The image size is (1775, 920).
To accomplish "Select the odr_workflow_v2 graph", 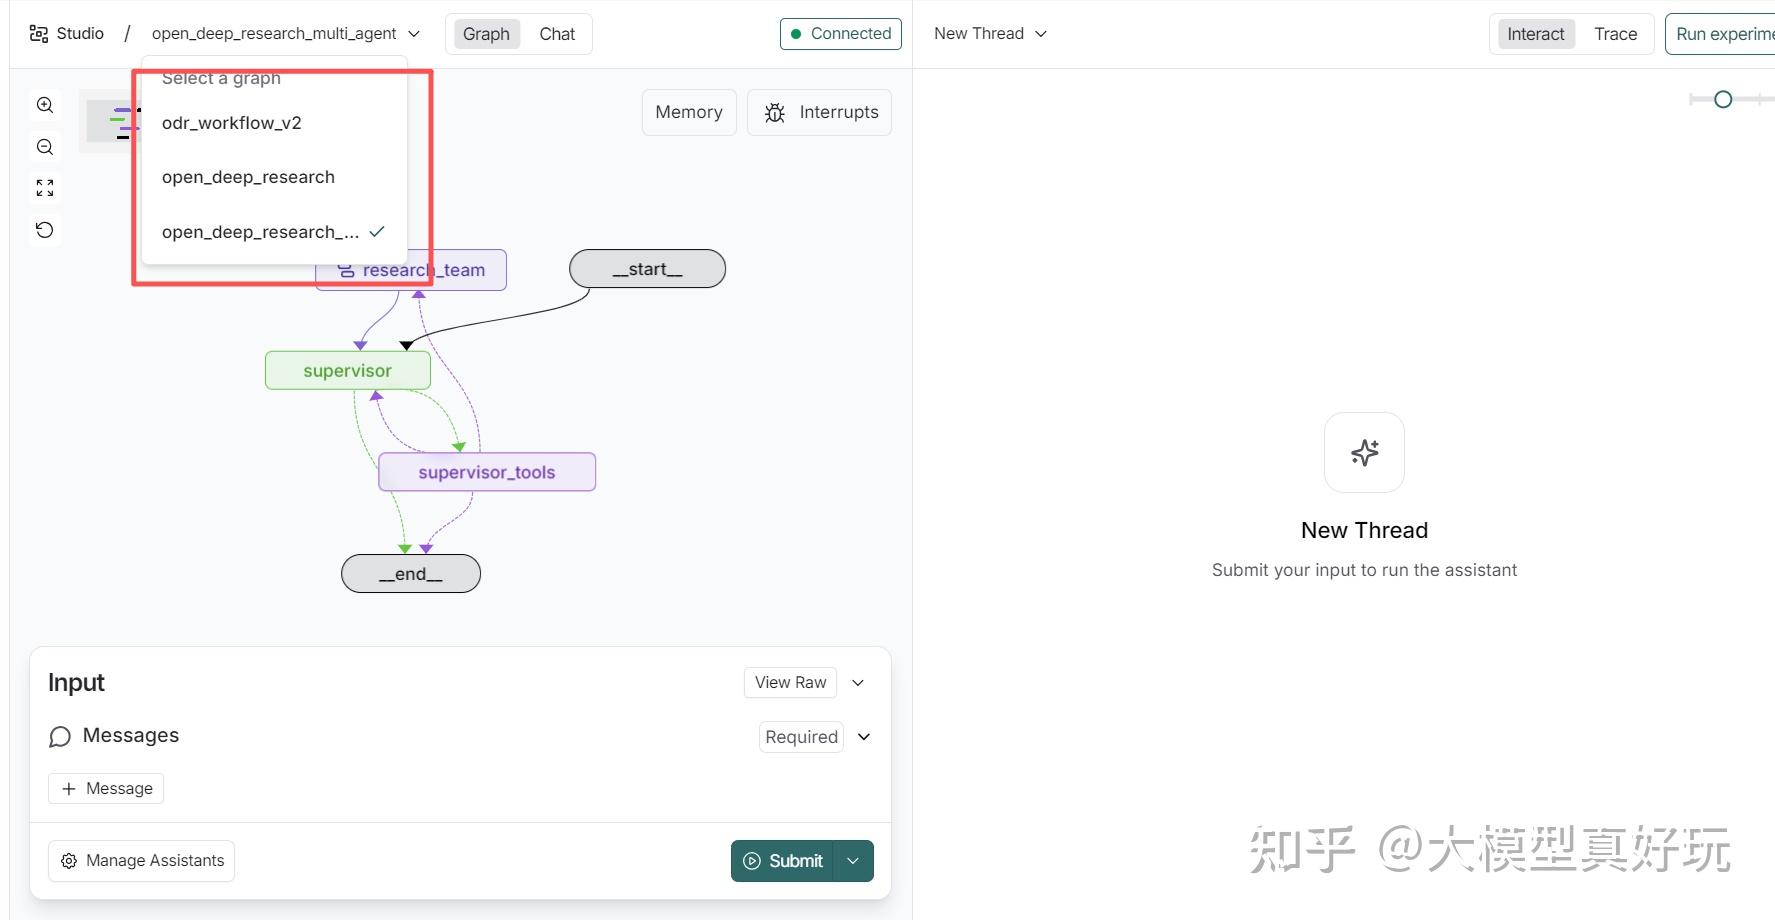I will 231,122.
